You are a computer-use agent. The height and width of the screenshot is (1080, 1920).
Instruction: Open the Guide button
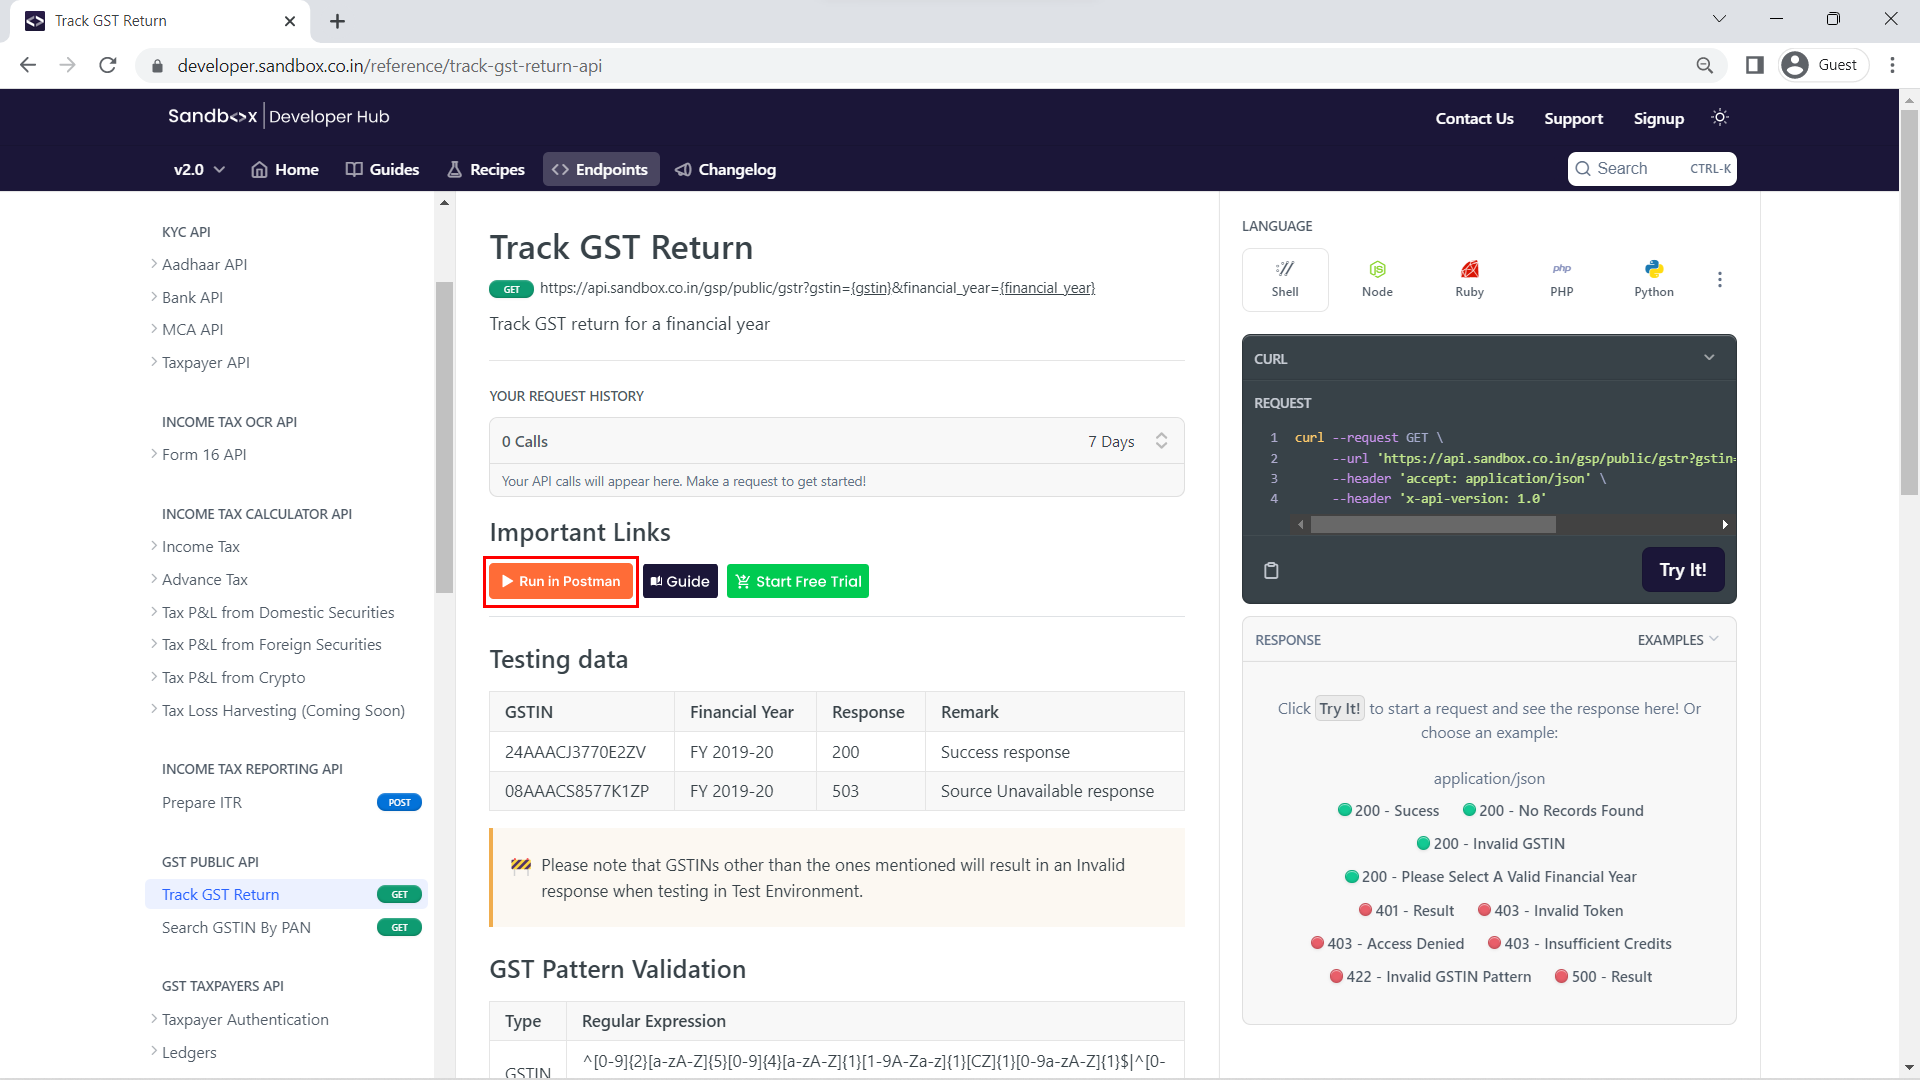[680, 581]
